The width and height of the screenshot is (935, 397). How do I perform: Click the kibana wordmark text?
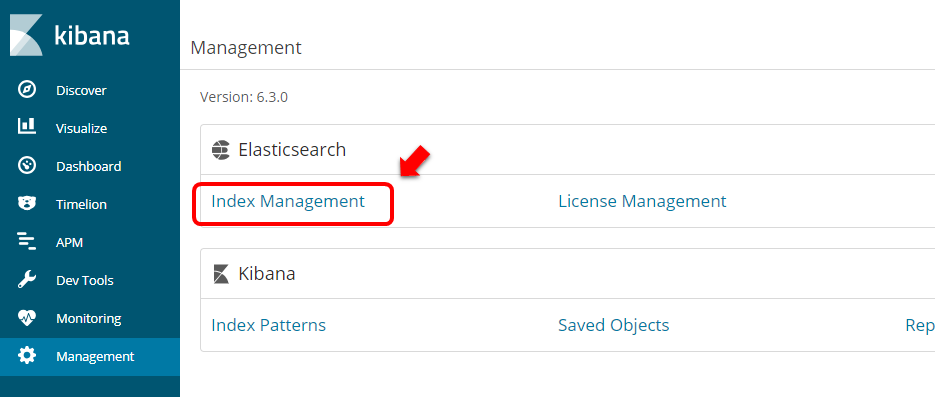92,35
